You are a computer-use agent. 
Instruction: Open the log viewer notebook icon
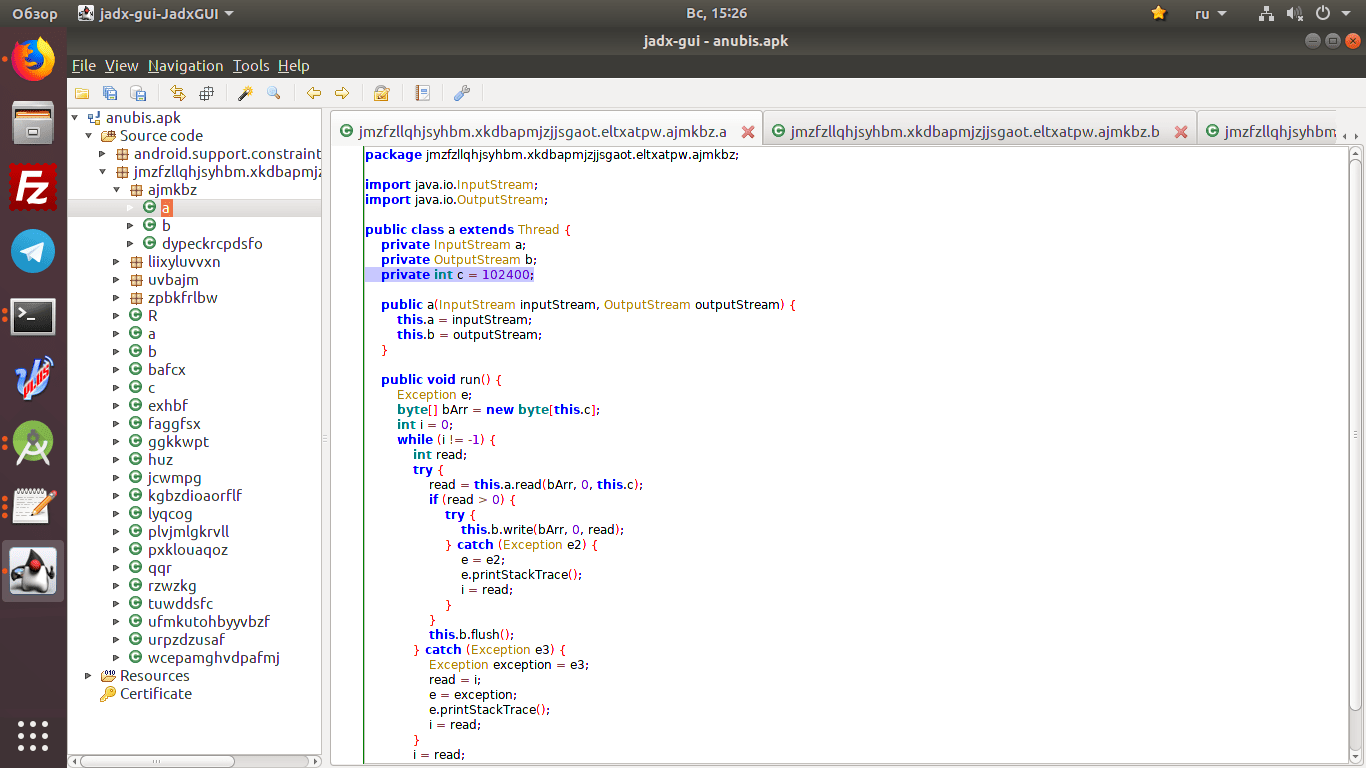(x=423, y=93)
